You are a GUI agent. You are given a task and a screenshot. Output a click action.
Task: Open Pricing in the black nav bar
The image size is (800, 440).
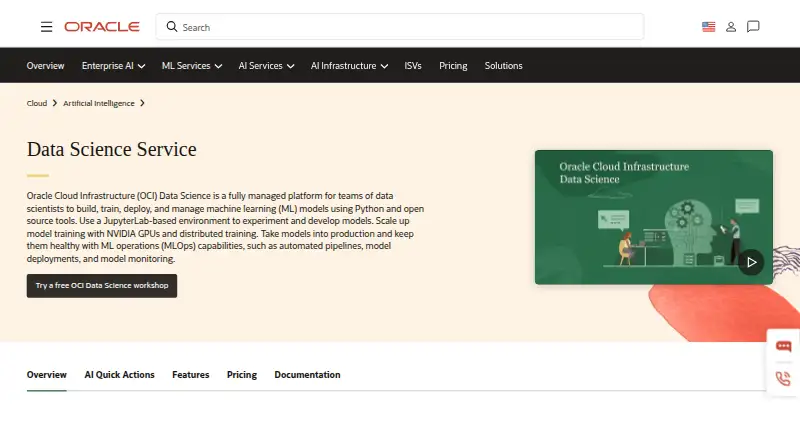453,66
